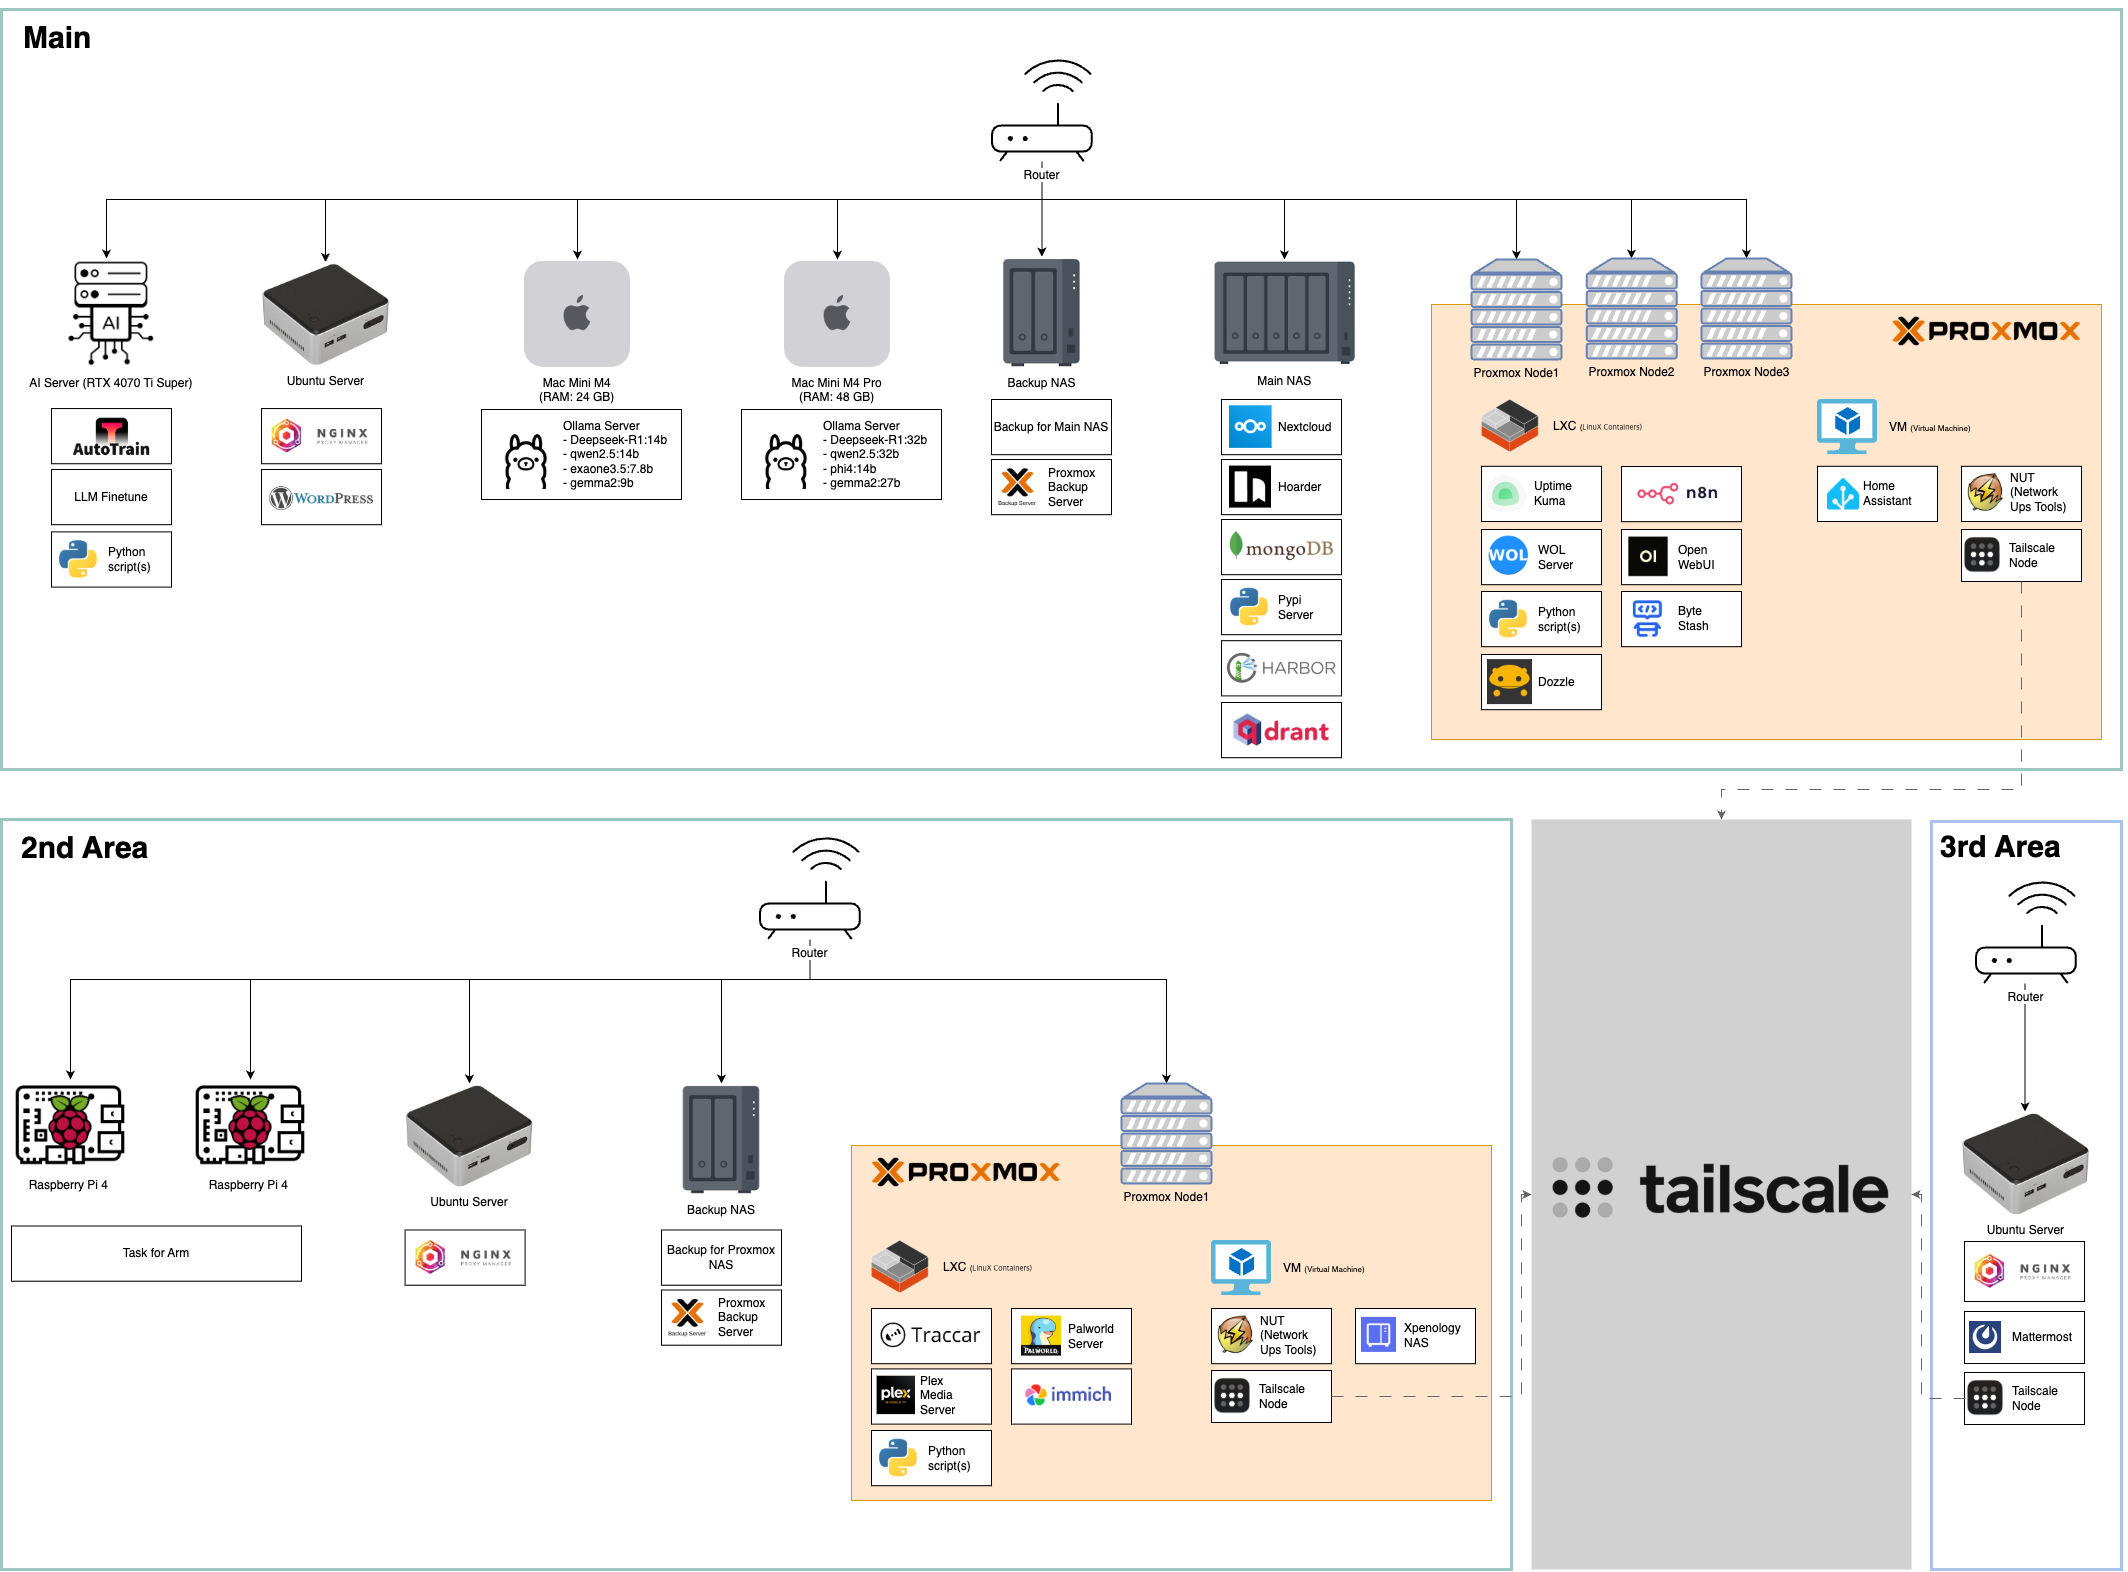
Task: Select the Main NAS device icon
Action: [x=1284, y=313]
